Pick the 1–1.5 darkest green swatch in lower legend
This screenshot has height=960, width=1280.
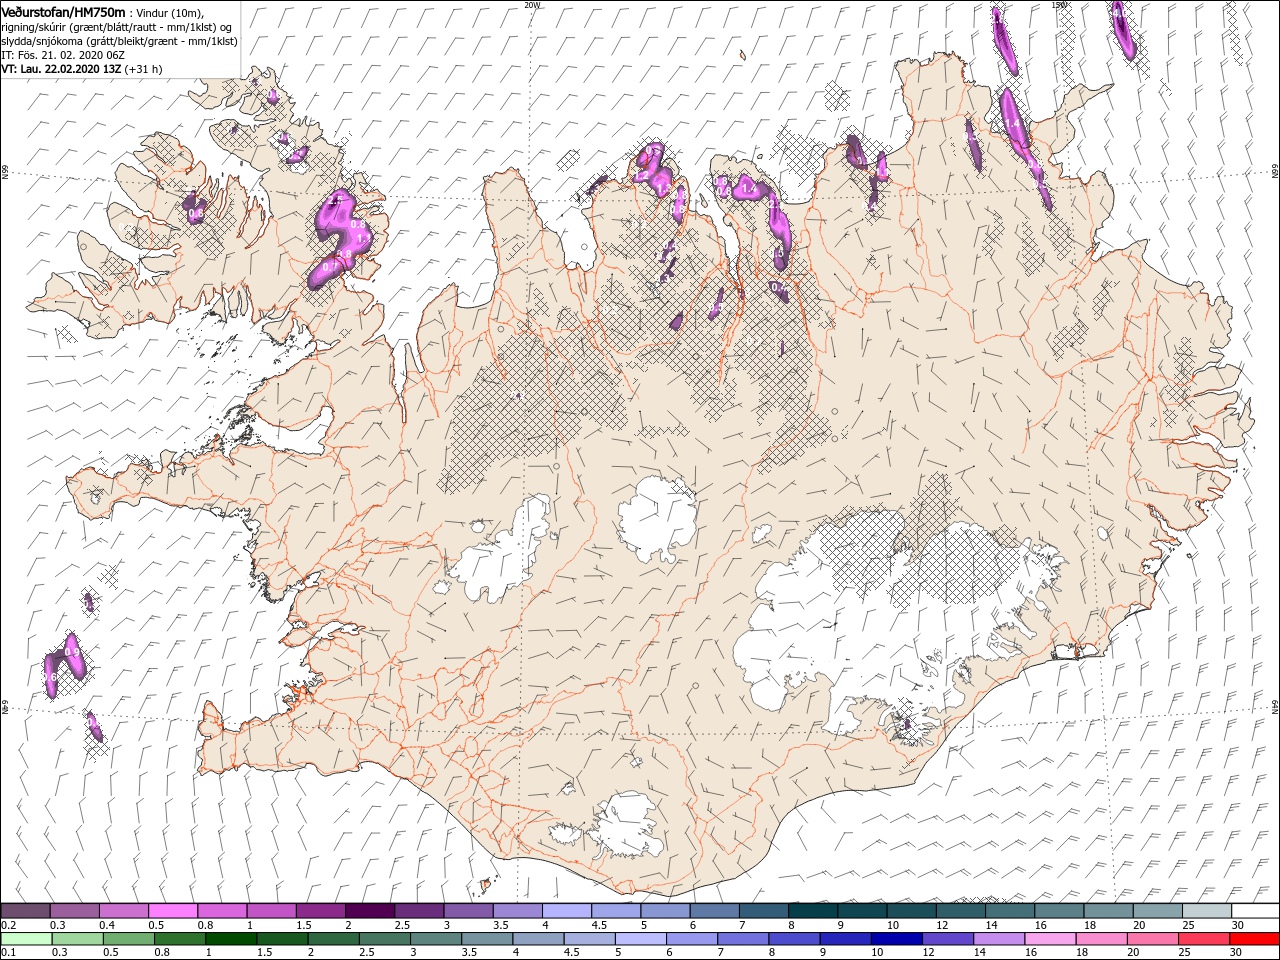(230, 939)
